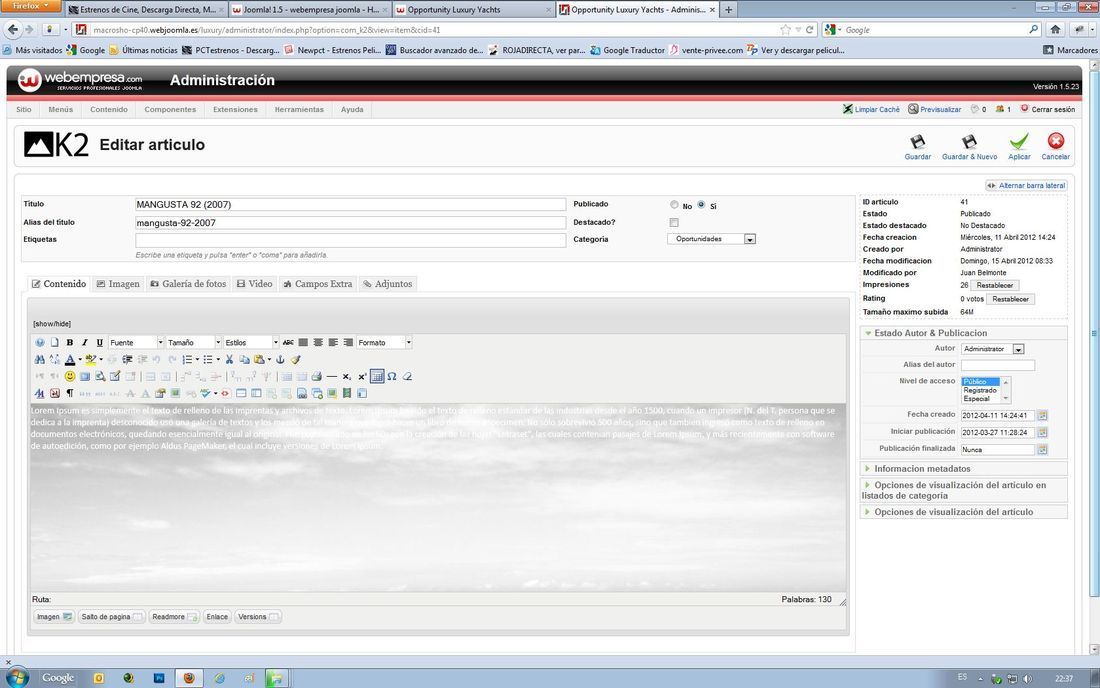Switch to the Imagen tab
Image resolution: width=1100 pixels, height=688 pixels.
pyautogui.click(x=118, y=284)
